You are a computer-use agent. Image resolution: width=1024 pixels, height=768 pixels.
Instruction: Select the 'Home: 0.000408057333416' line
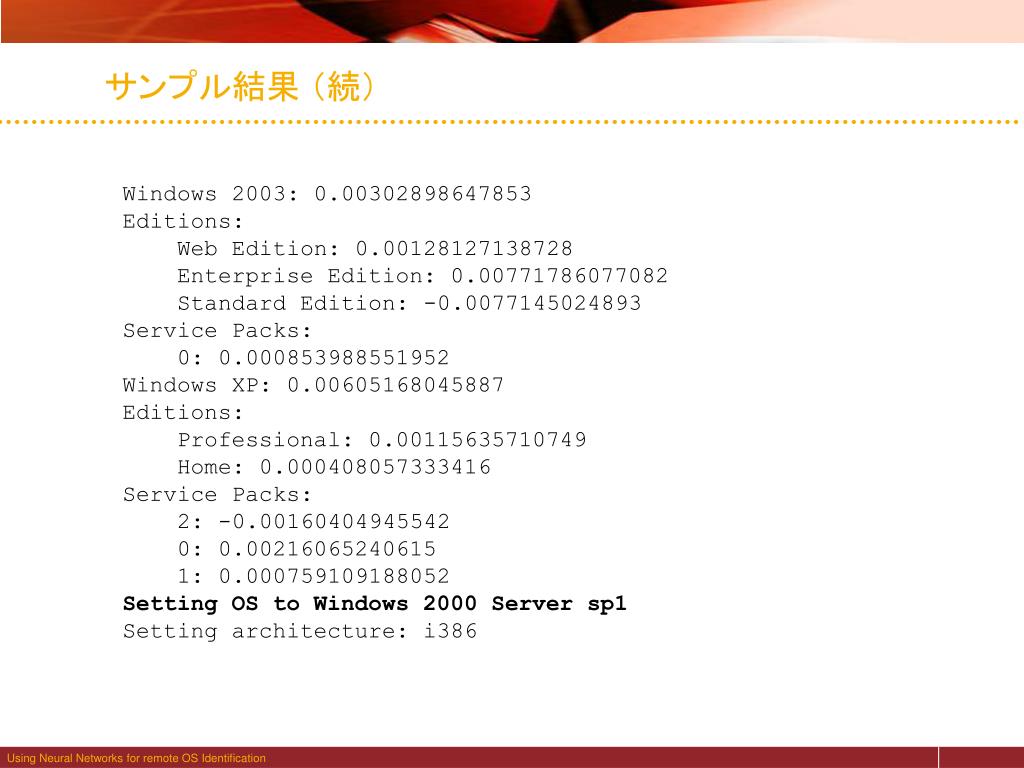coord(334,467)
